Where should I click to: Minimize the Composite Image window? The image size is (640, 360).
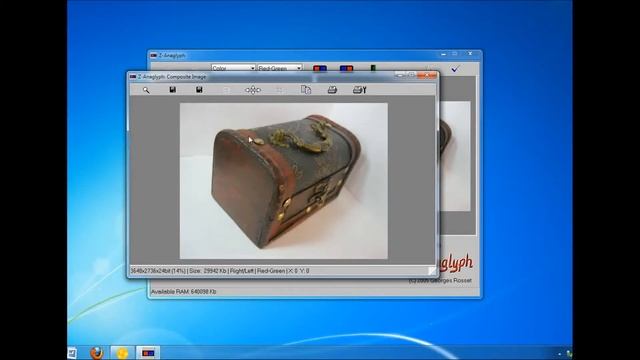click(400, 76)
